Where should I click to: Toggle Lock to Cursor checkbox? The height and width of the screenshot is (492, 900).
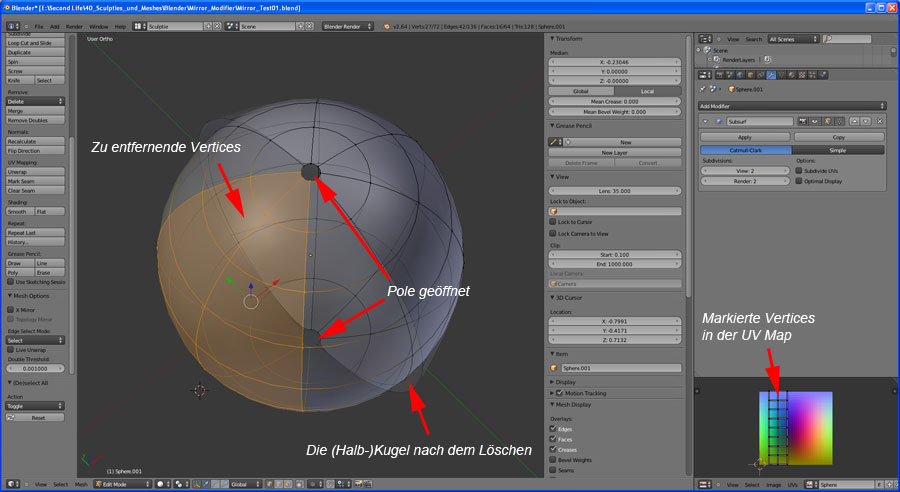pos(553,221)
